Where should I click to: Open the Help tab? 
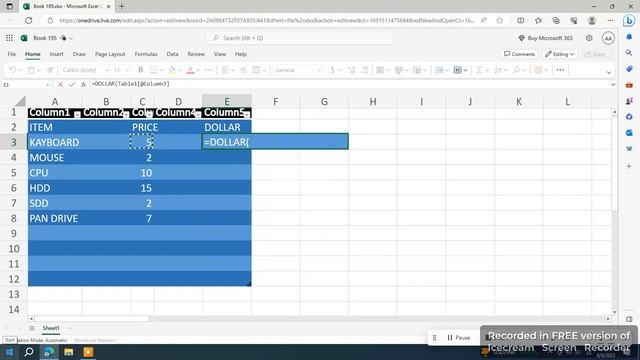pyautogui.click(x=241, y=54)
